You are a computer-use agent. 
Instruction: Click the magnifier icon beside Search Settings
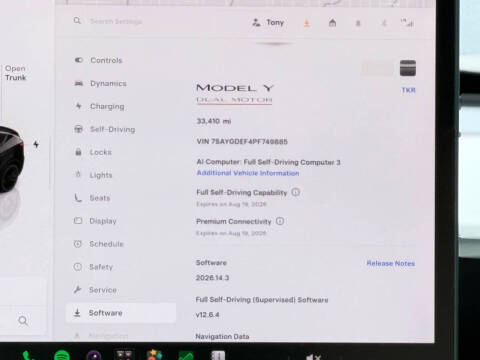(77, 21)
